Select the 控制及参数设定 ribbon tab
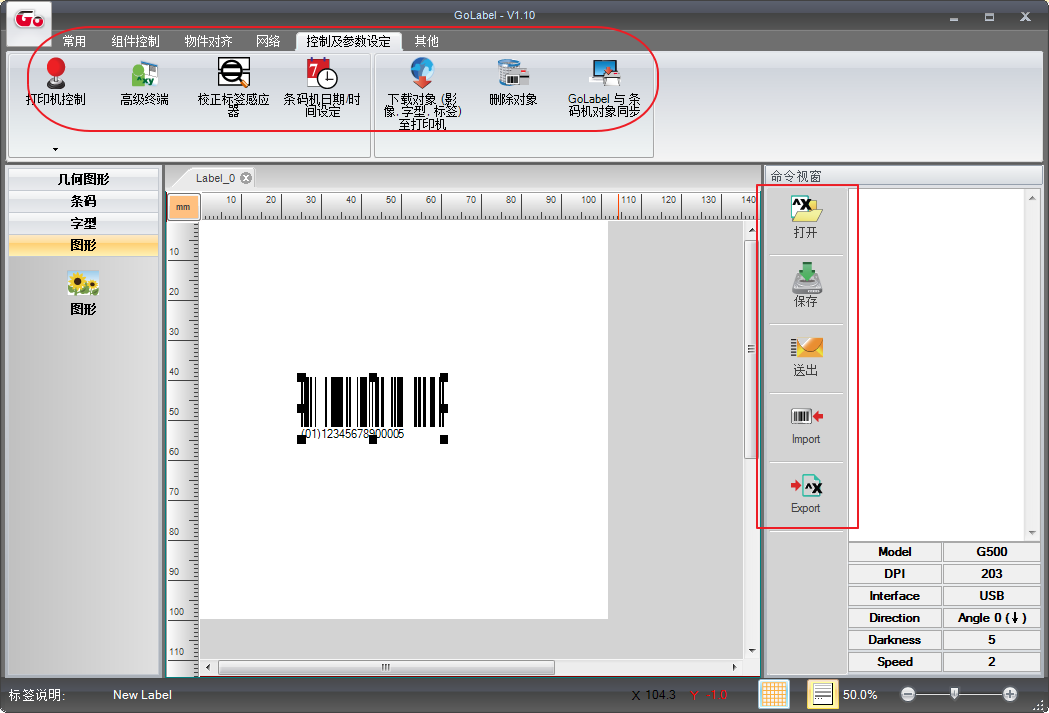 349,41
